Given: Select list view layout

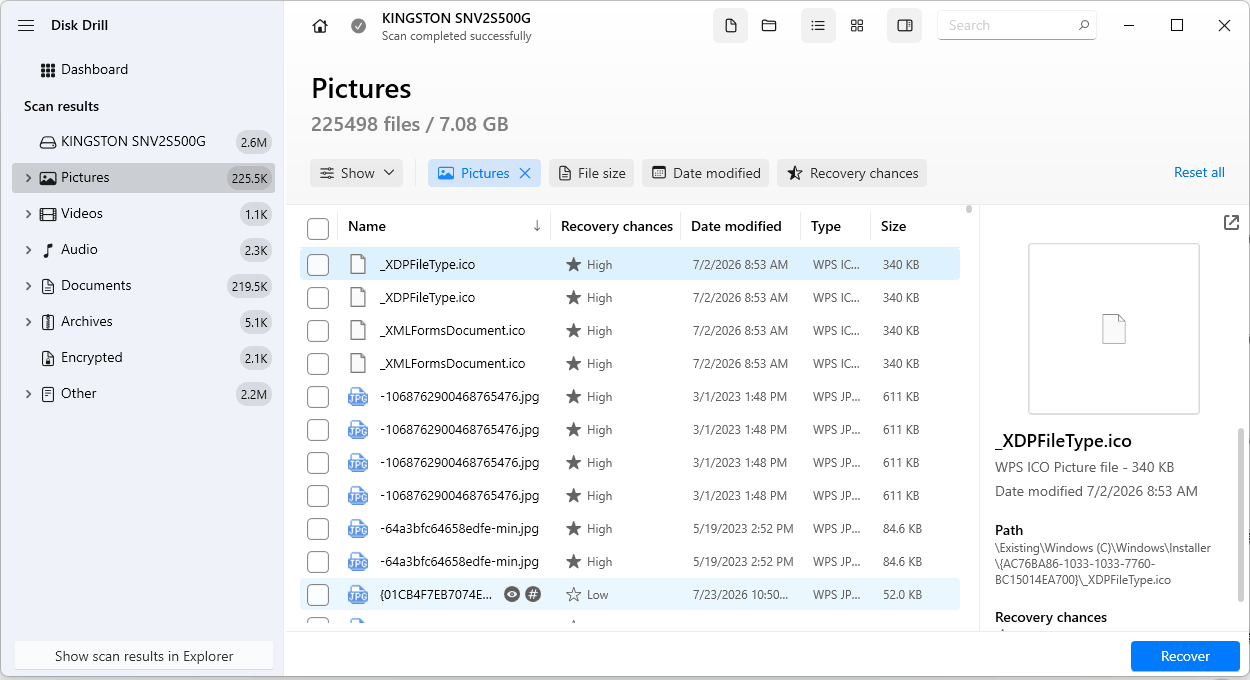Looking at the screenshot, I should 818,26.
